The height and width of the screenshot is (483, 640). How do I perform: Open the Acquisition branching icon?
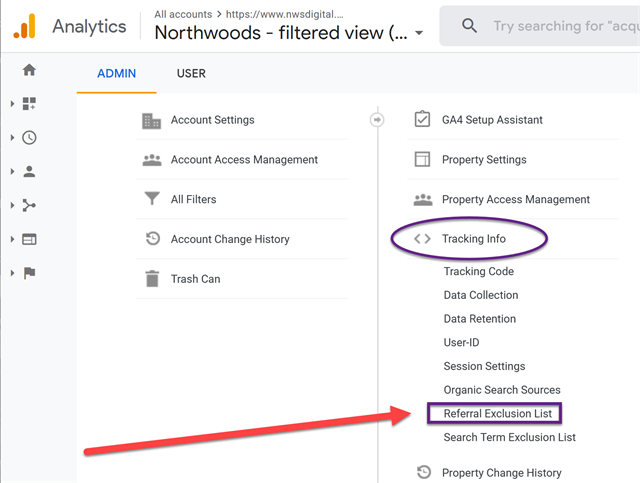point(29,205)
